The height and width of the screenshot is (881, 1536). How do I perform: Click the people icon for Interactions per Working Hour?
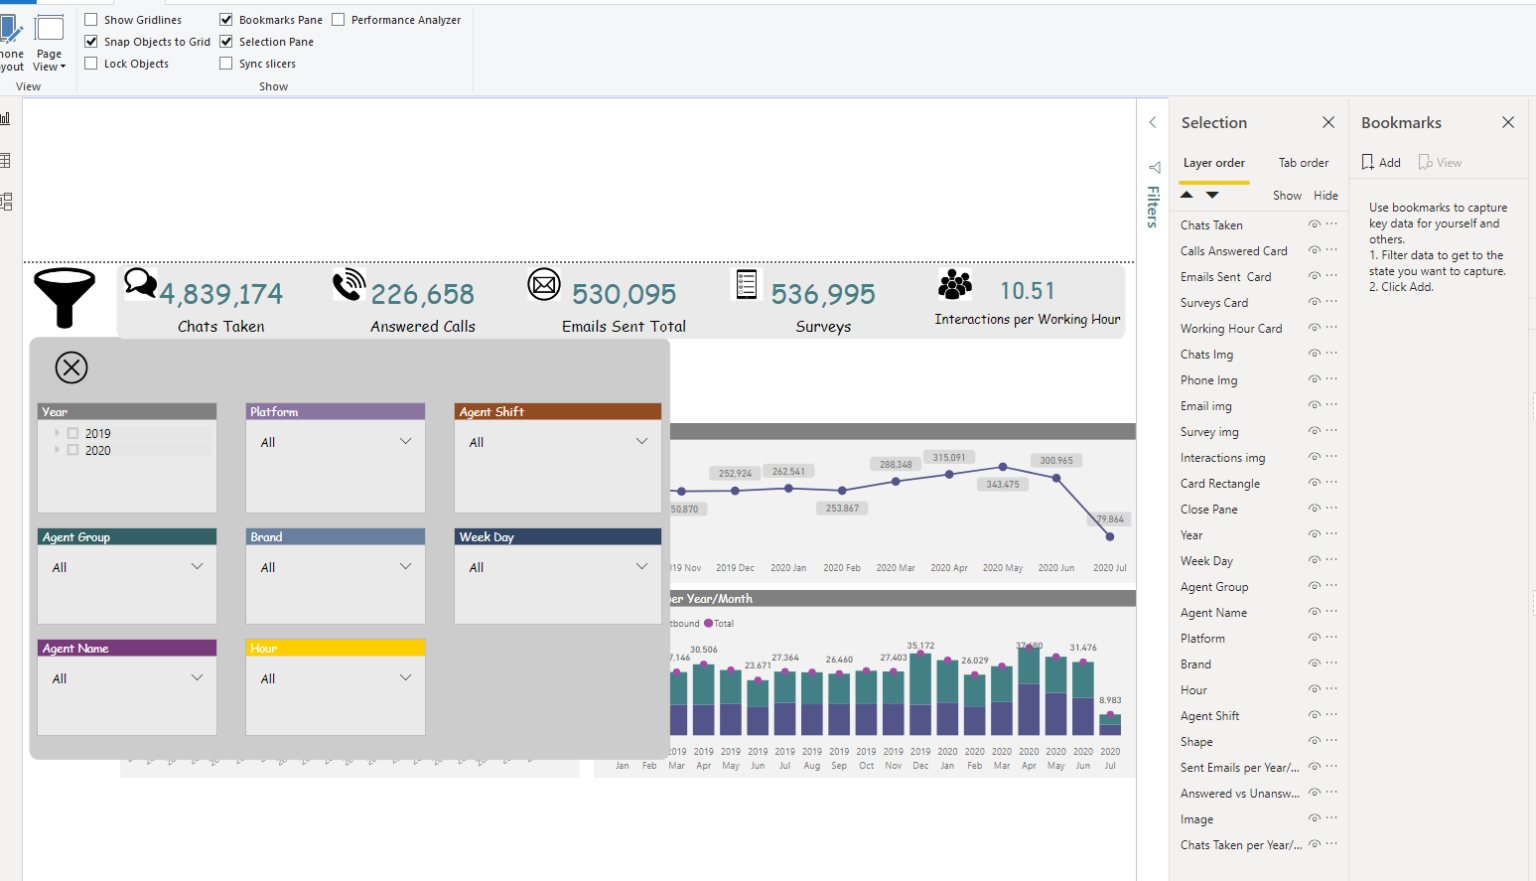(953, 283)
